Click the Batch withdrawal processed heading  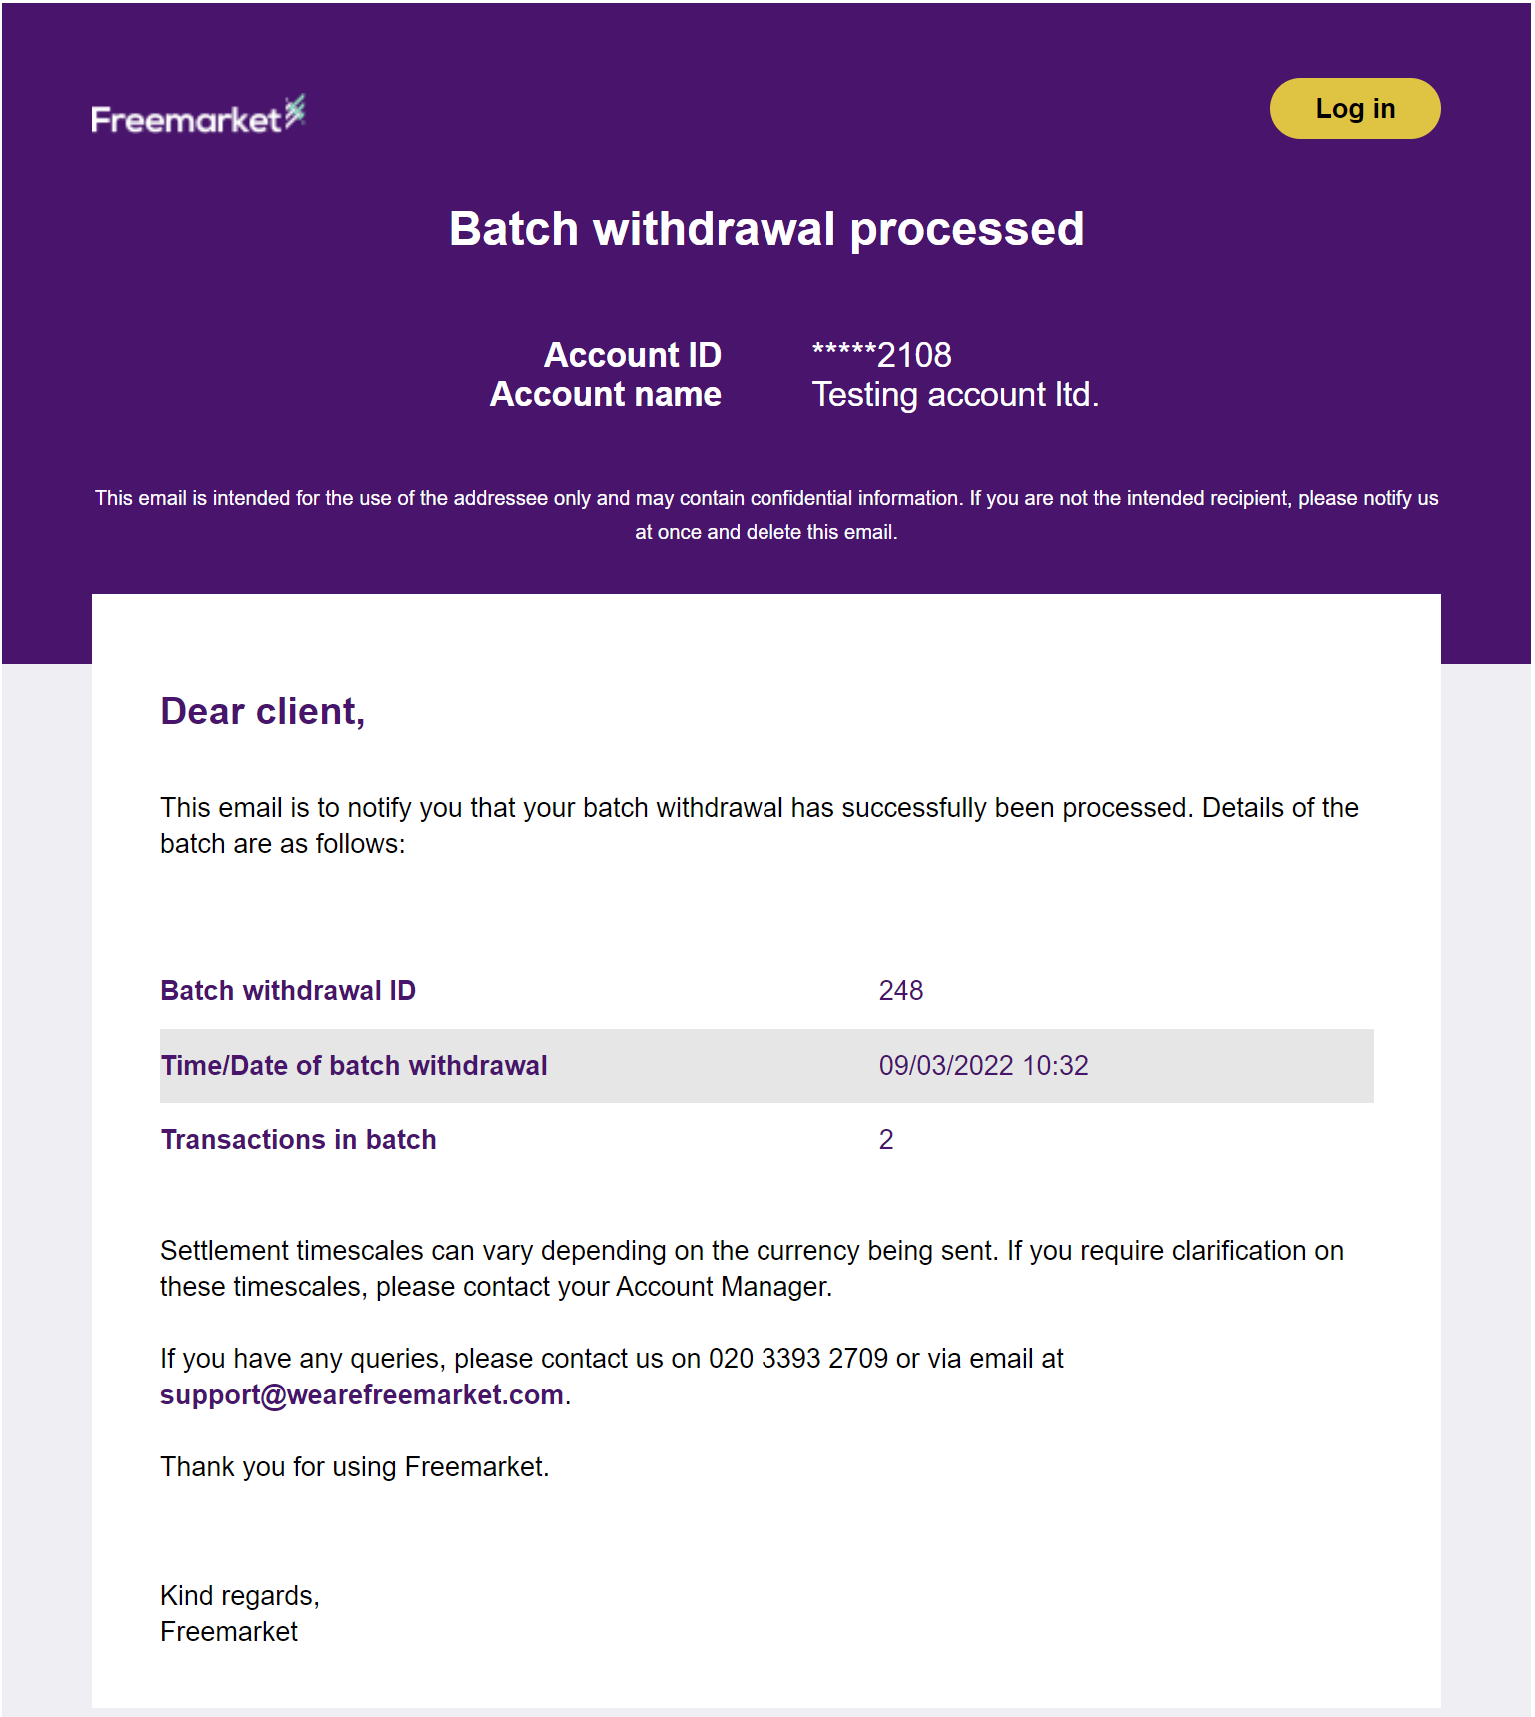point(767,229)
